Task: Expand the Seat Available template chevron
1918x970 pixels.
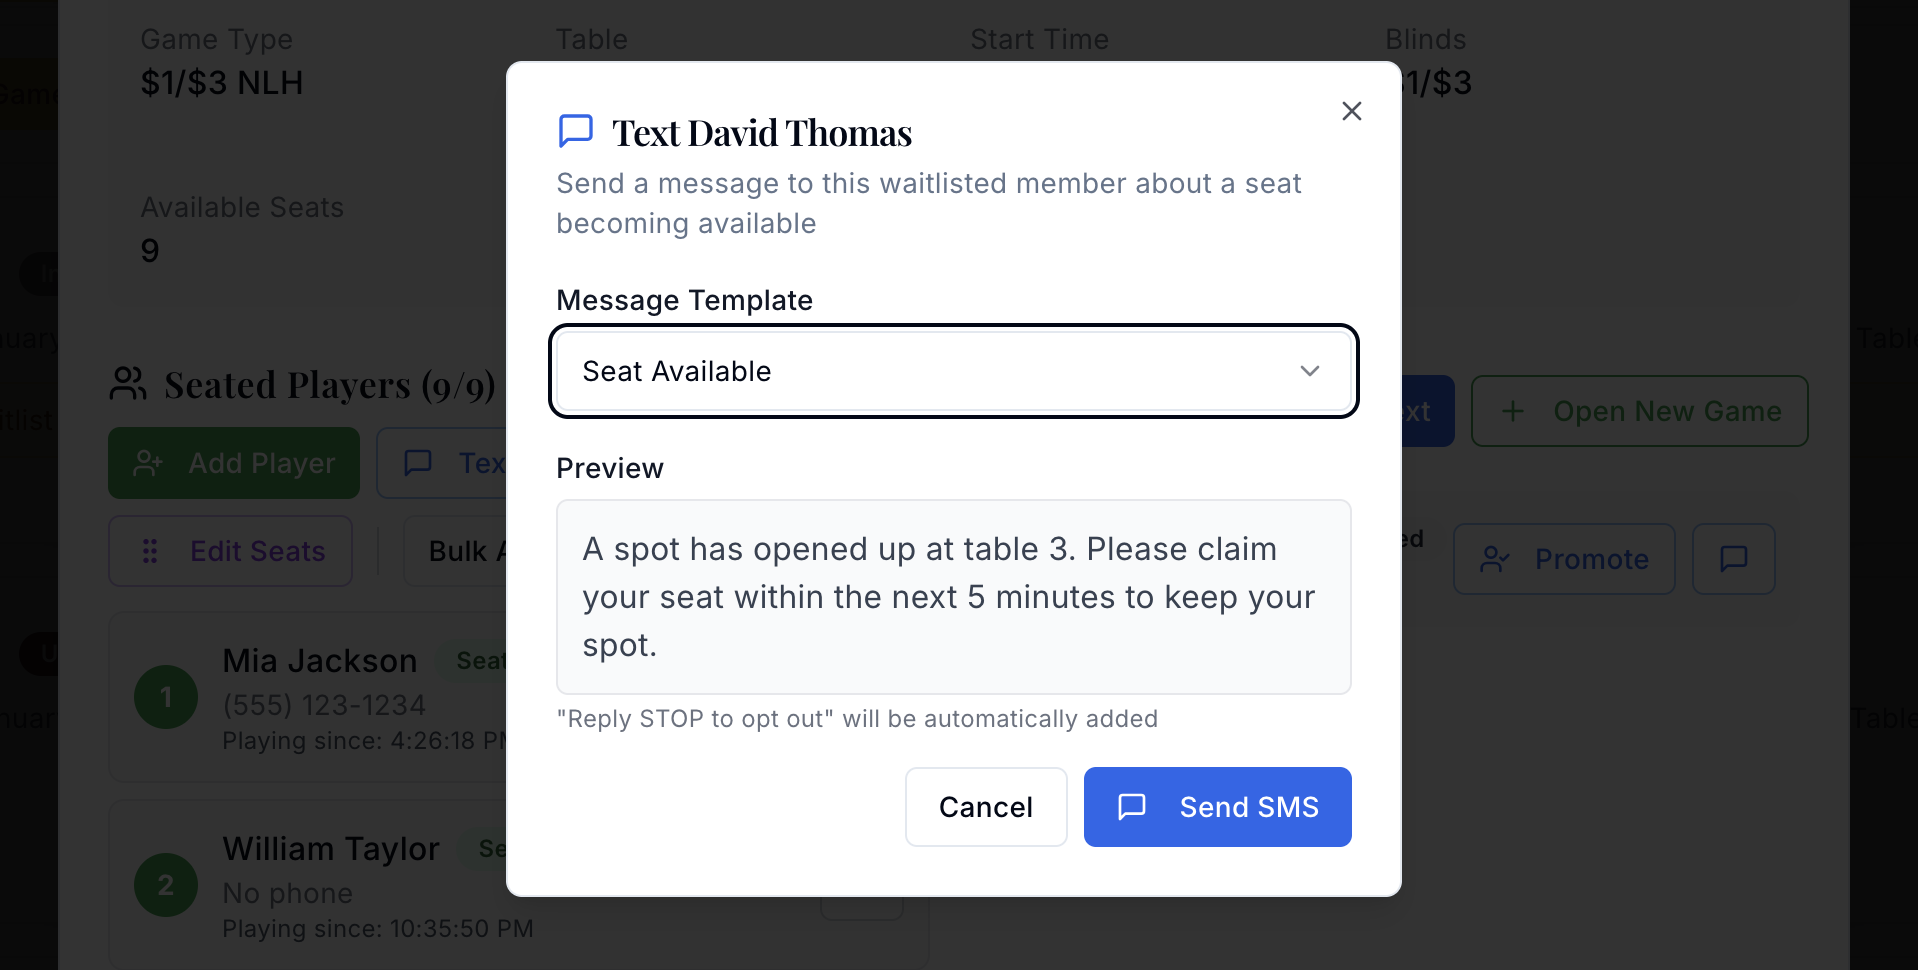Action: 1311,371
